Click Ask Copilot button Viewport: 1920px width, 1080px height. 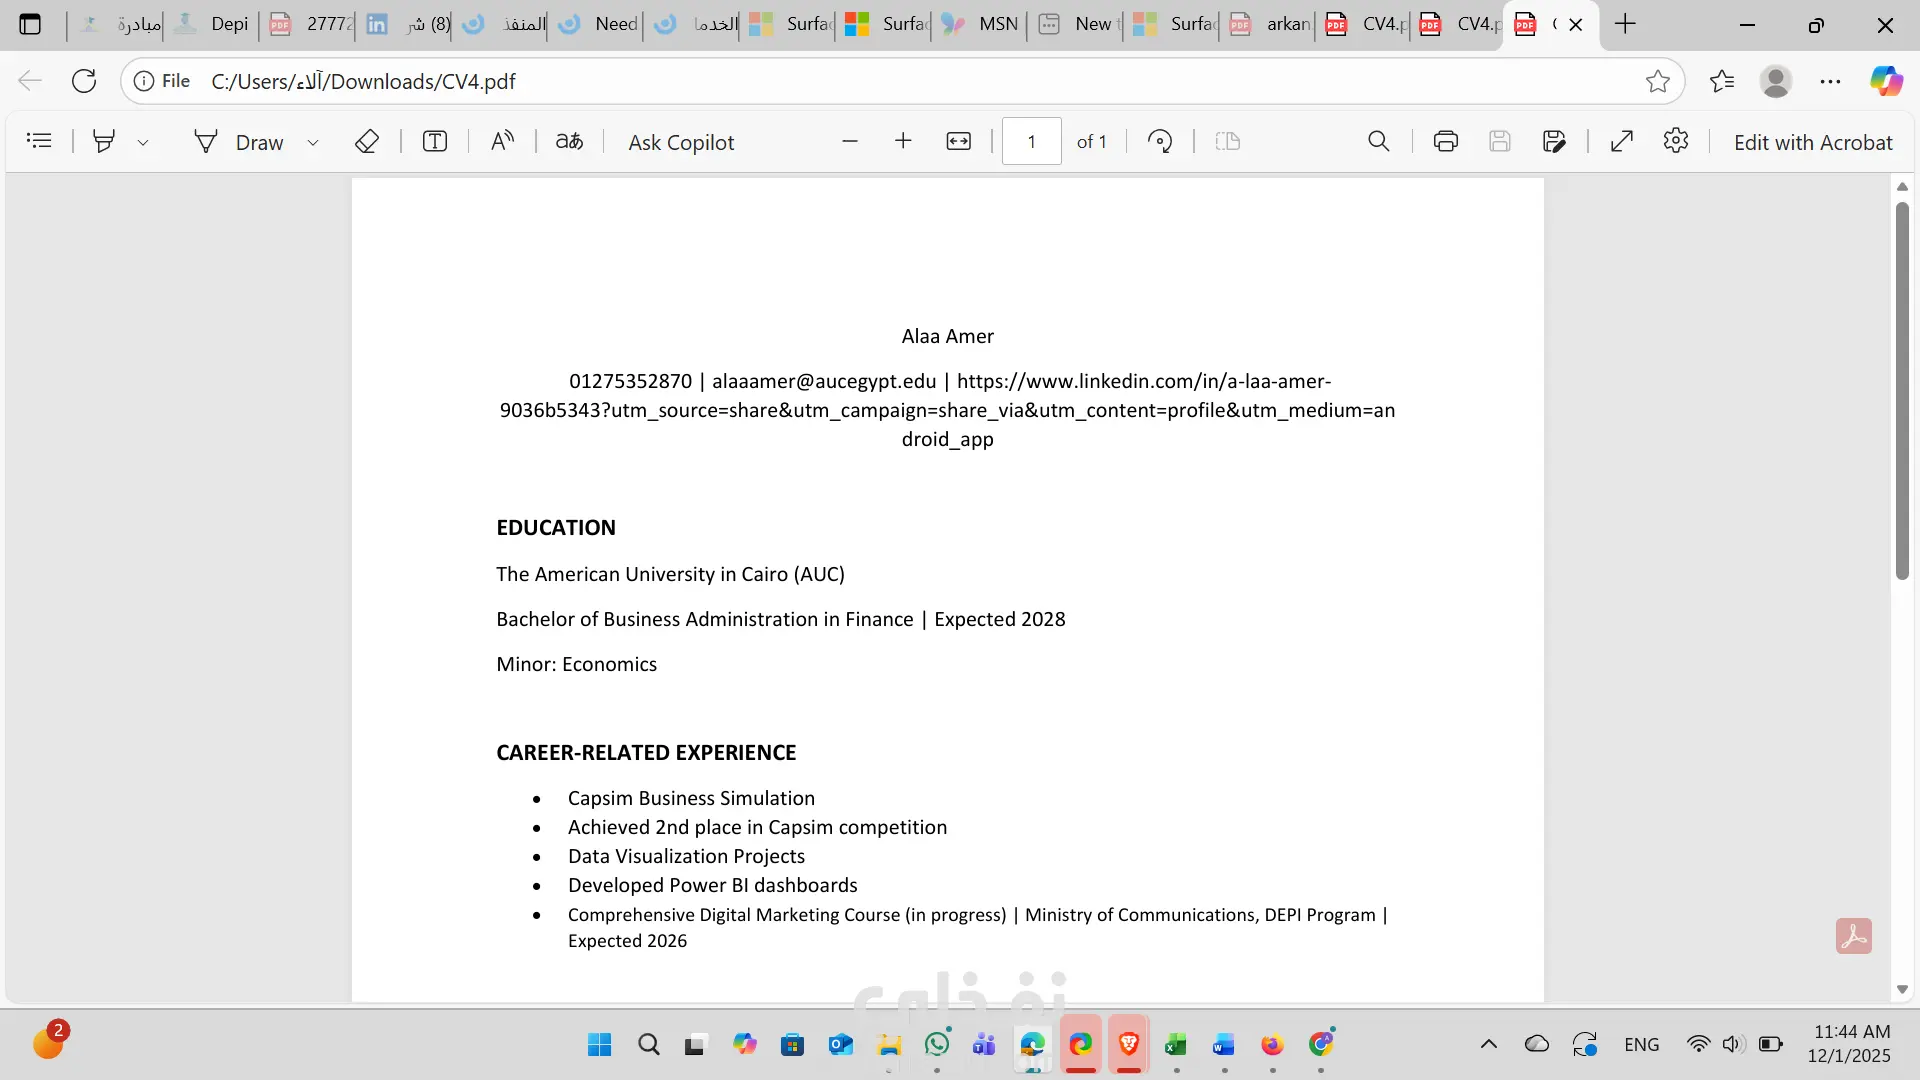click(x=681, y=142)
